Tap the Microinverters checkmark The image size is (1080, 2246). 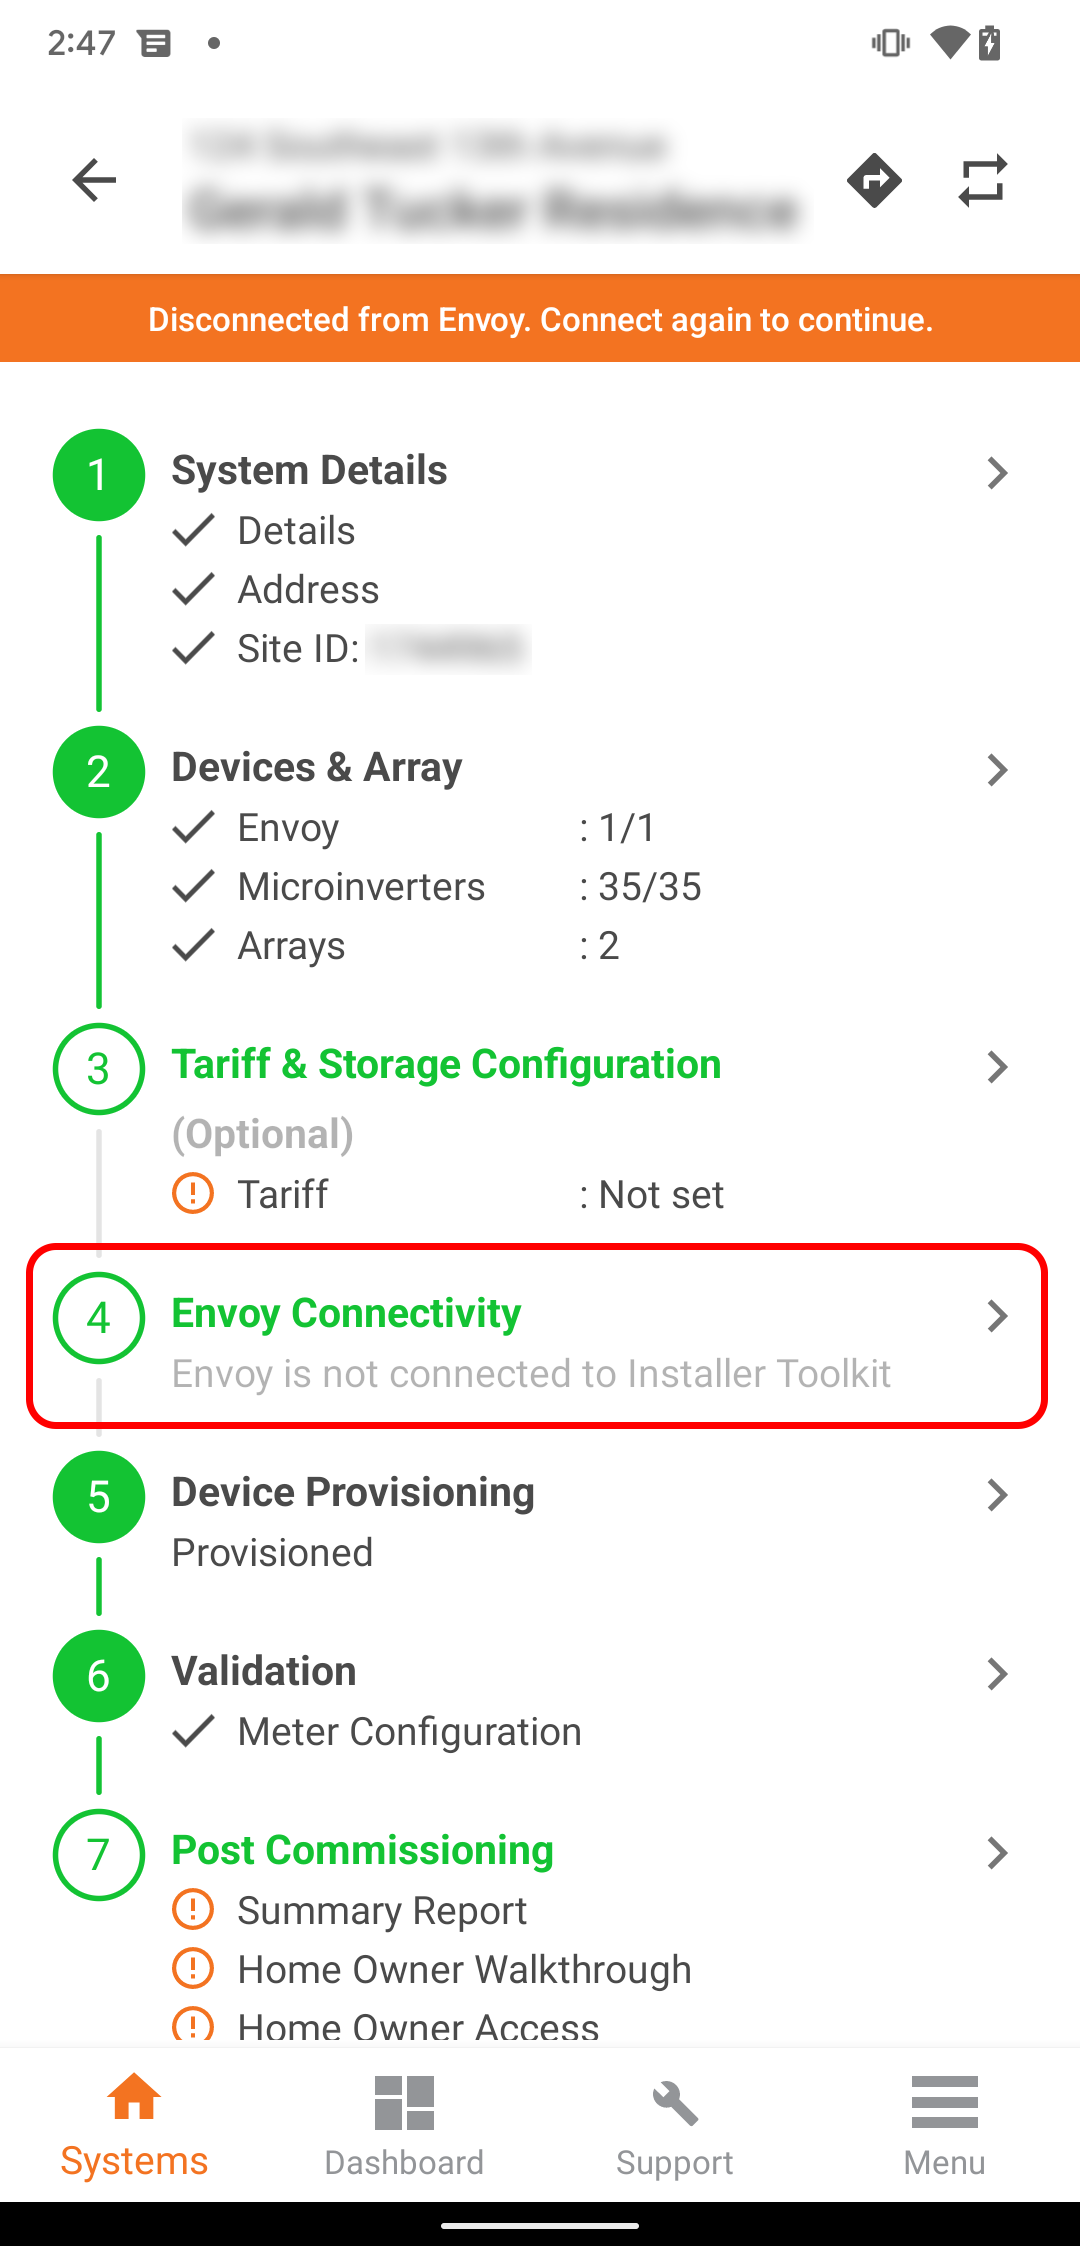[193, 886]
